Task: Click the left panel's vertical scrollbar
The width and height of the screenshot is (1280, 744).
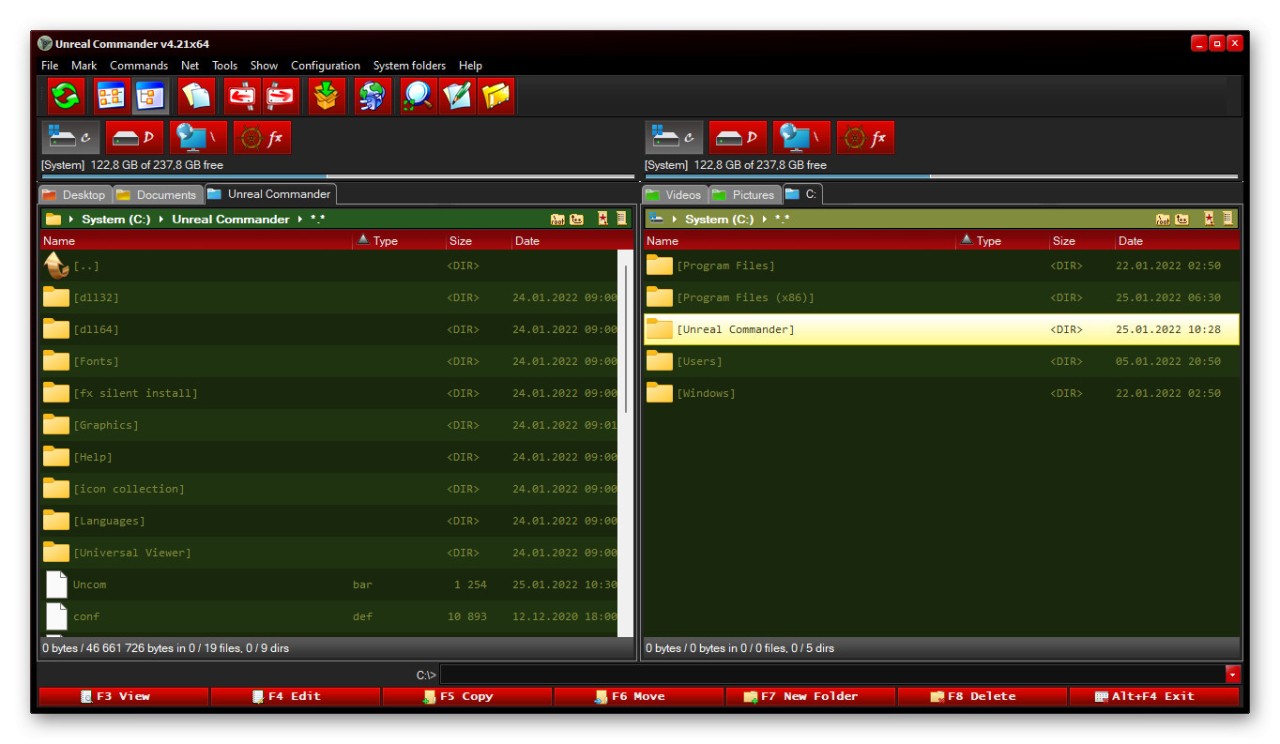Action: click(x=626, y=340)
